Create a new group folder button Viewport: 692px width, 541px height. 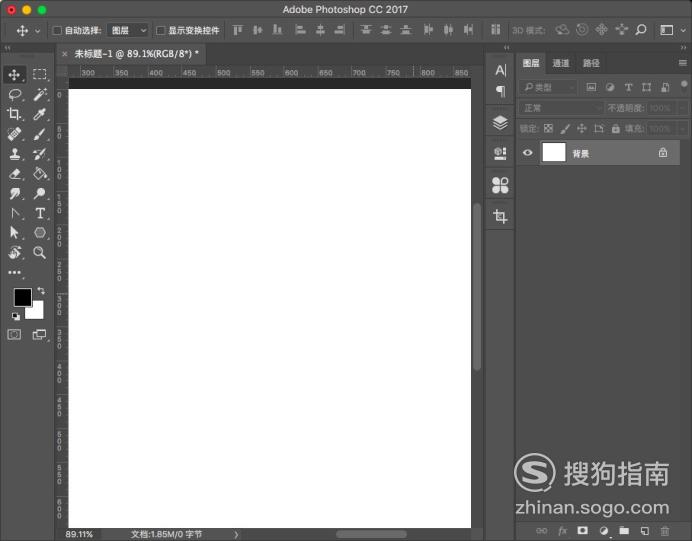[624, 530]
